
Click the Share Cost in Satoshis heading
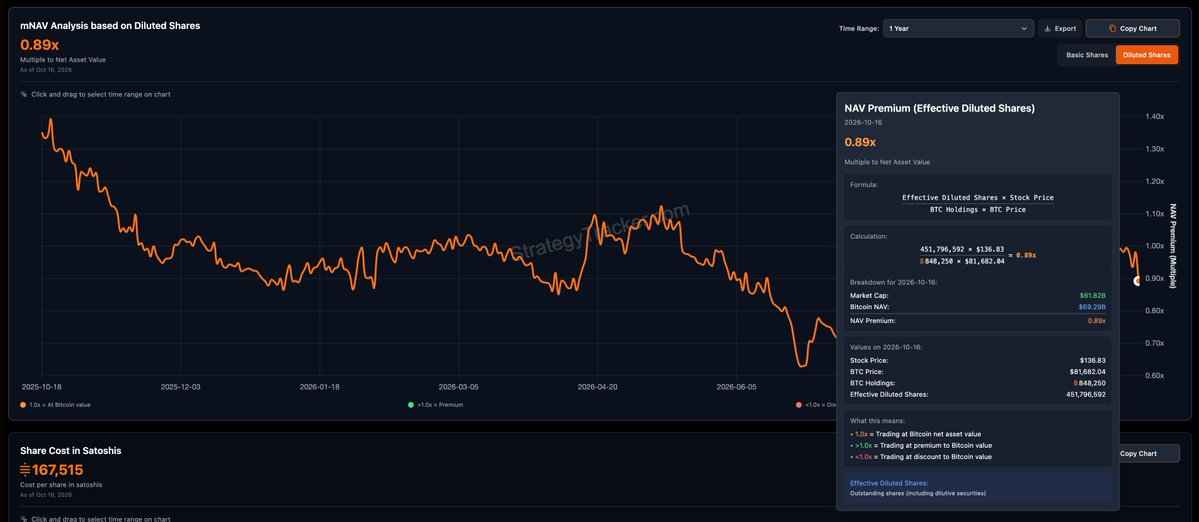tap(70, 451)
